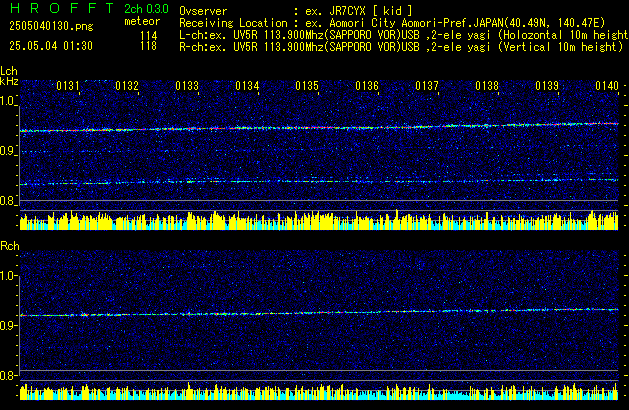This screenshot has width=629, height=410.
Task: Select the Rch 0.8 axis label
Action: [8, 376]
